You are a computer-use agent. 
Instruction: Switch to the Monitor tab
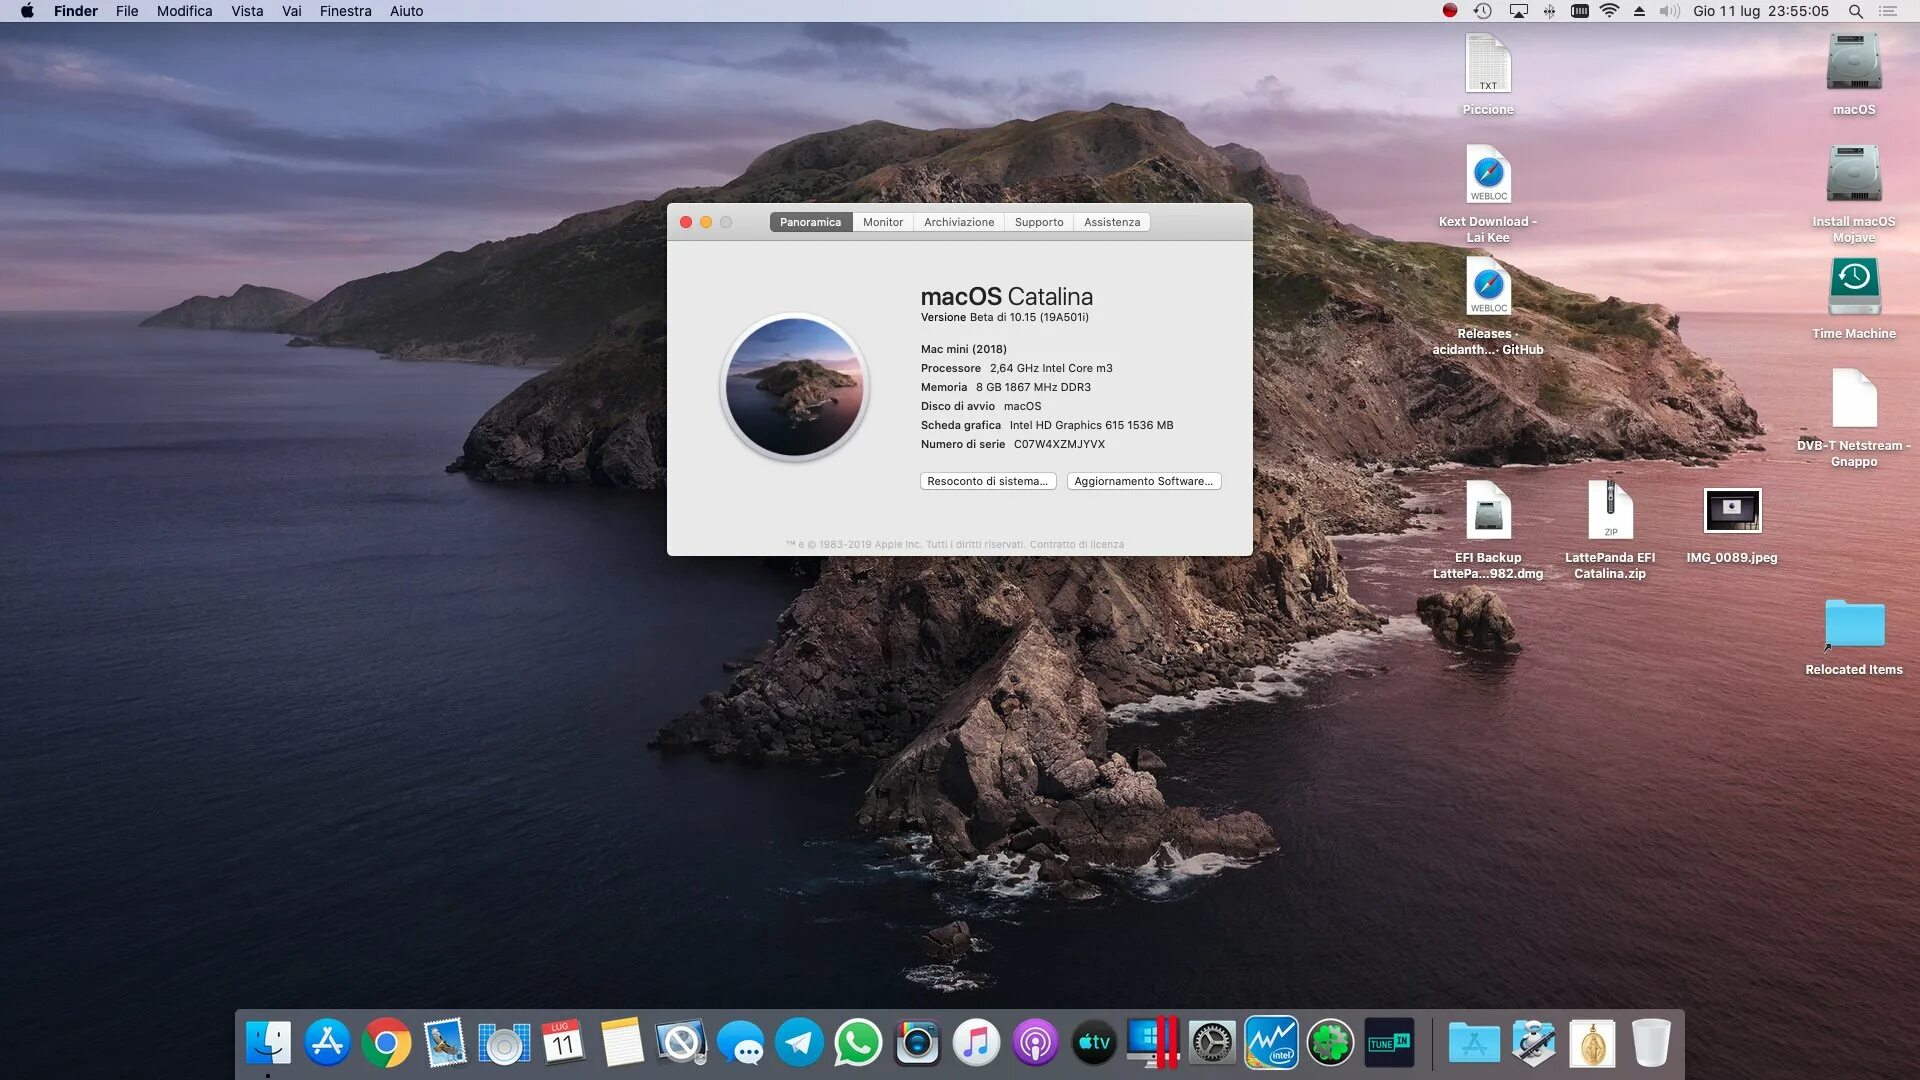[x=882, y=222]
